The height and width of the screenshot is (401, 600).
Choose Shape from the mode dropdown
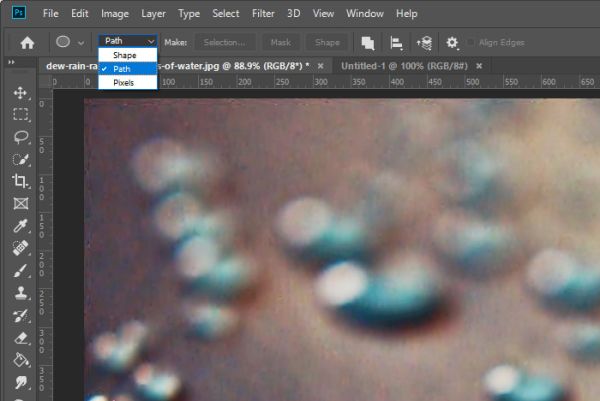click(x=128, y=55)
